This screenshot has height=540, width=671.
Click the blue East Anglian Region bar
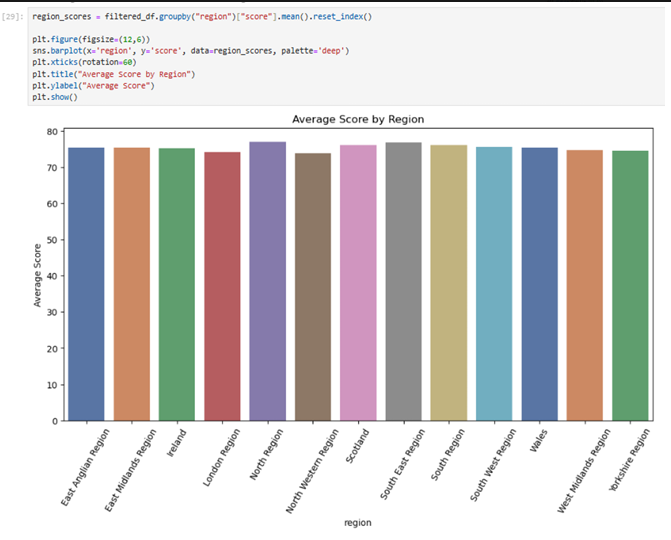click(86, 285)
